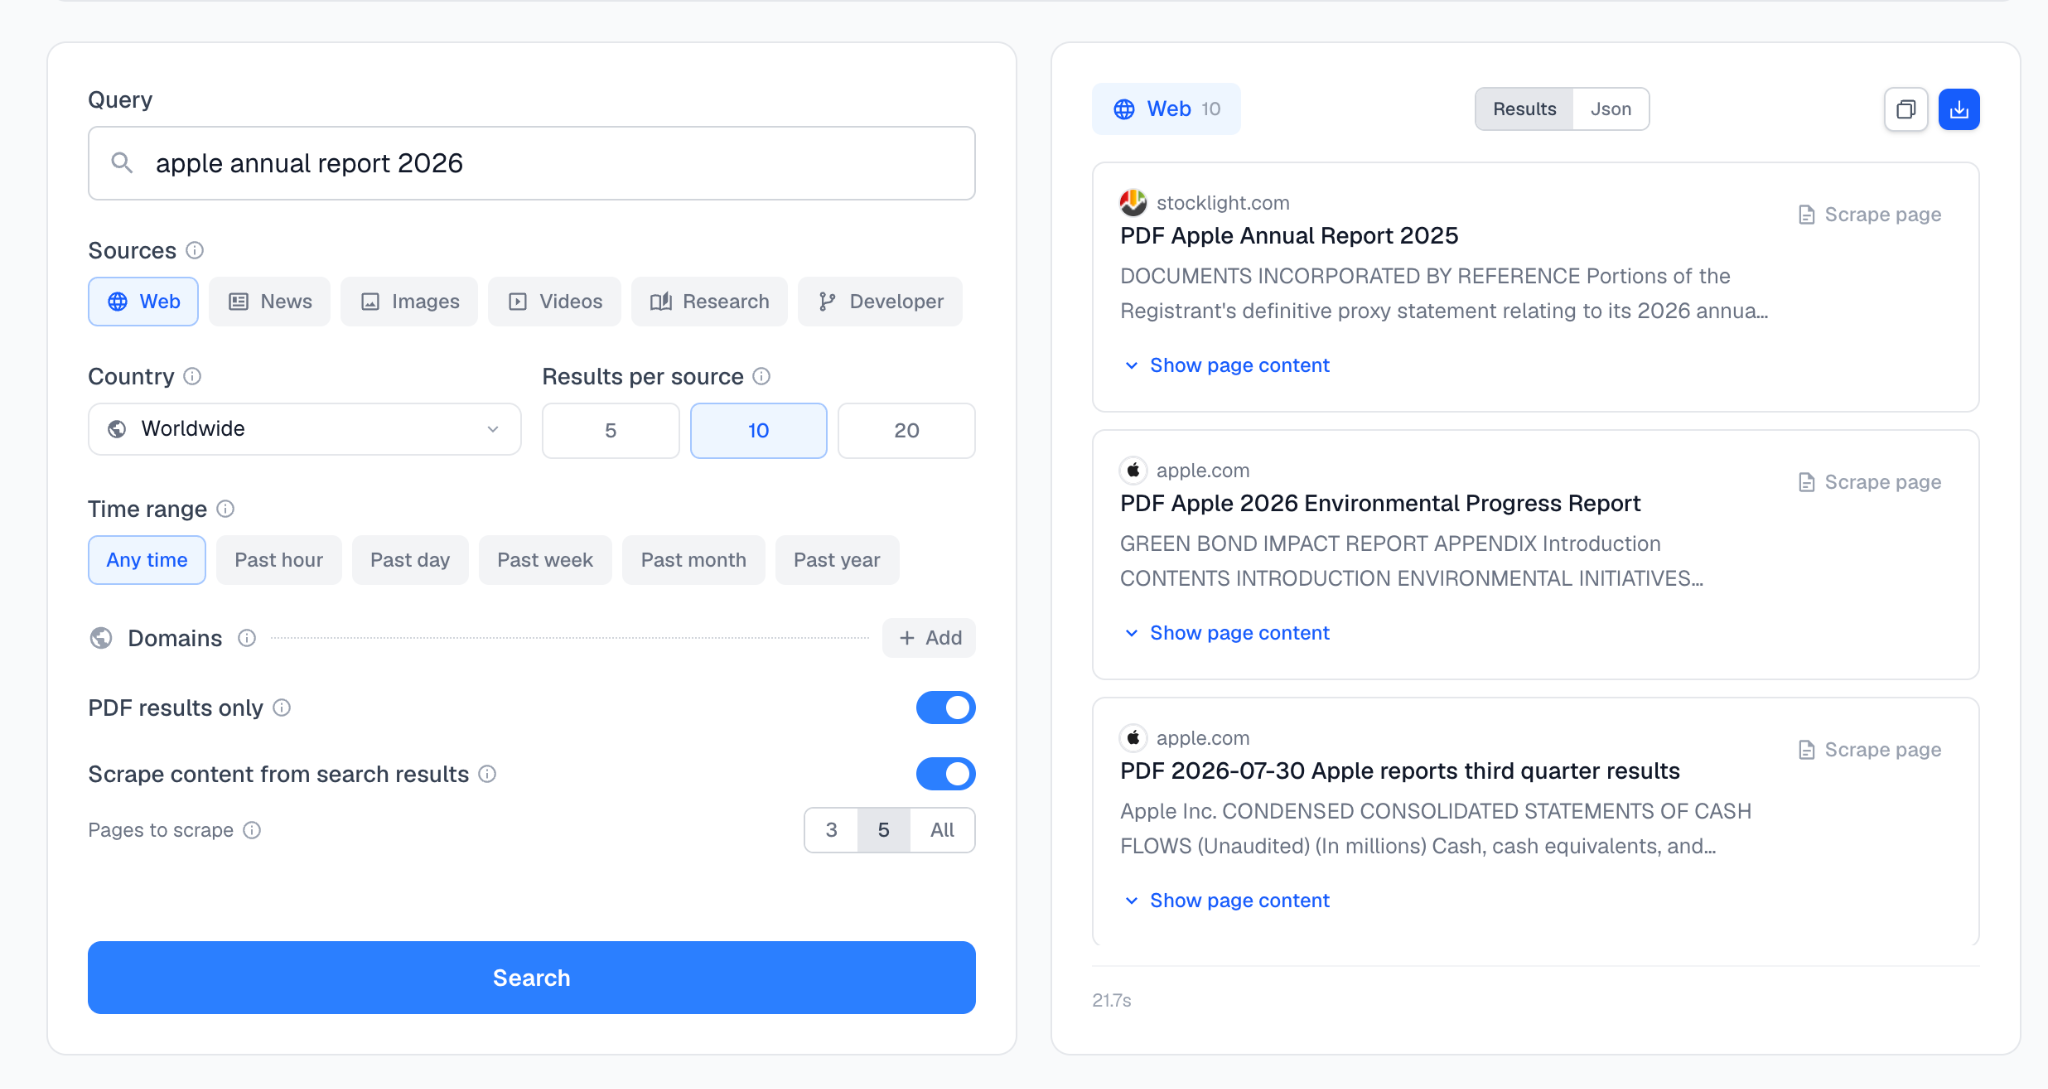The image size is (2048, 1089).
Task: Click the info icon beside Pages to scrape
Action: click(x=252, y=830)
